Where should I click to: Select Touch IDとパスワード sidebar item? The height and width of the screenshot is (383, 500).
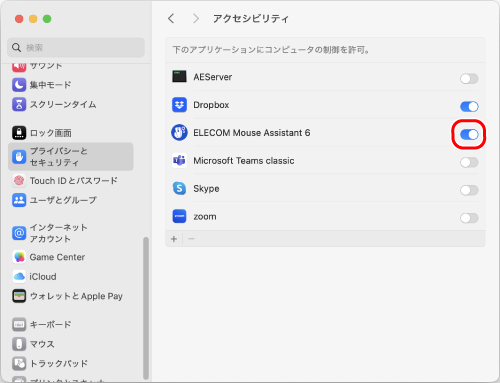pos(71,180)
